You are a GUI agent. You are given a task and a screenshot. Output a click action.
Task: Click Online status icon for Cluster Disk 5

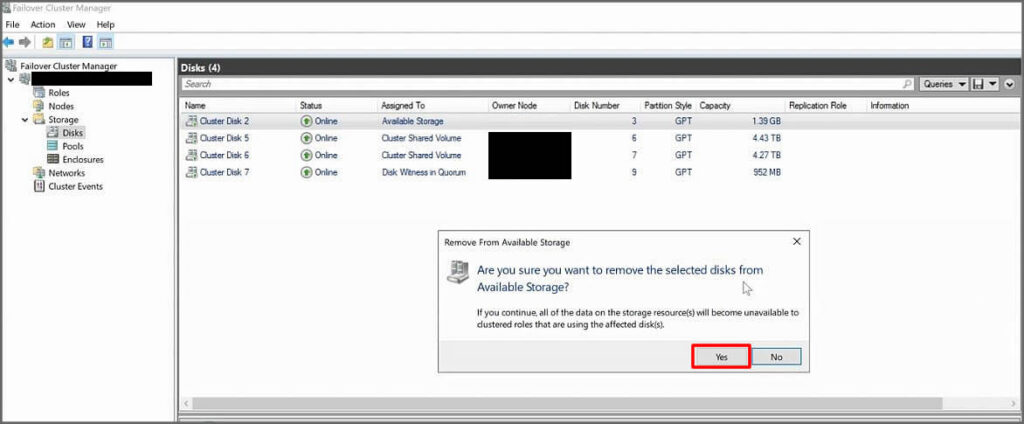coord(306,138)
